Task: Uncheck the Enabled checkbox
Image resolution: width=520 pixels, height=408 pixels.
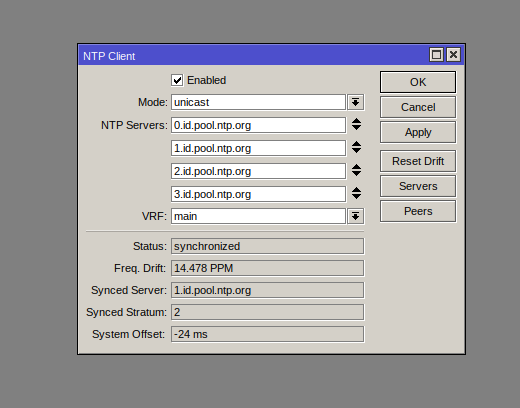Action: pyautogui.click(x=177, y=80)
